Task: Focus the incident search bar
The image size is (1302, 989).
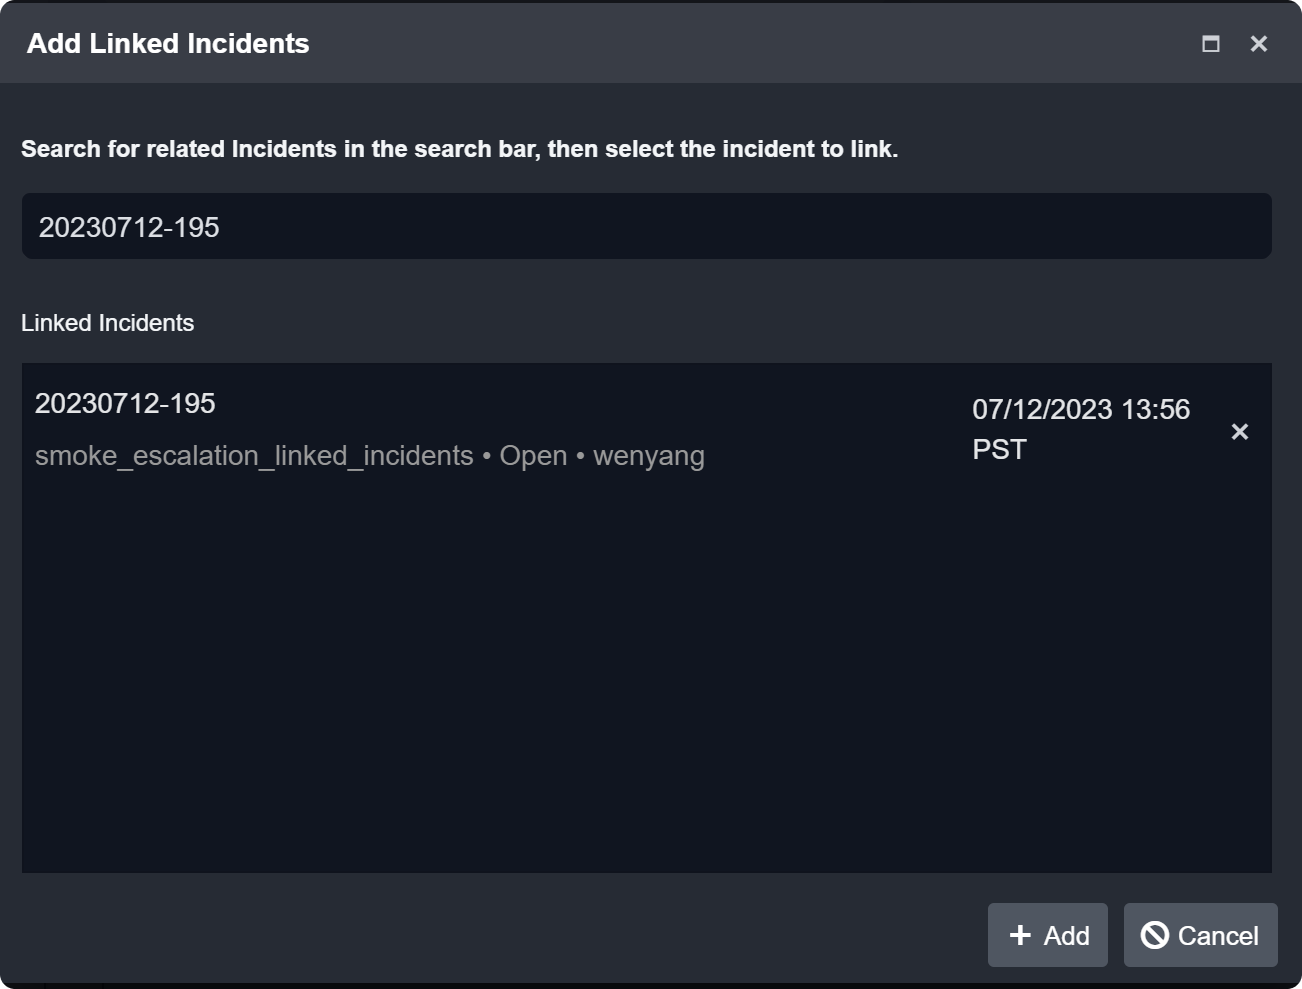Action: [x=646, y=227]
